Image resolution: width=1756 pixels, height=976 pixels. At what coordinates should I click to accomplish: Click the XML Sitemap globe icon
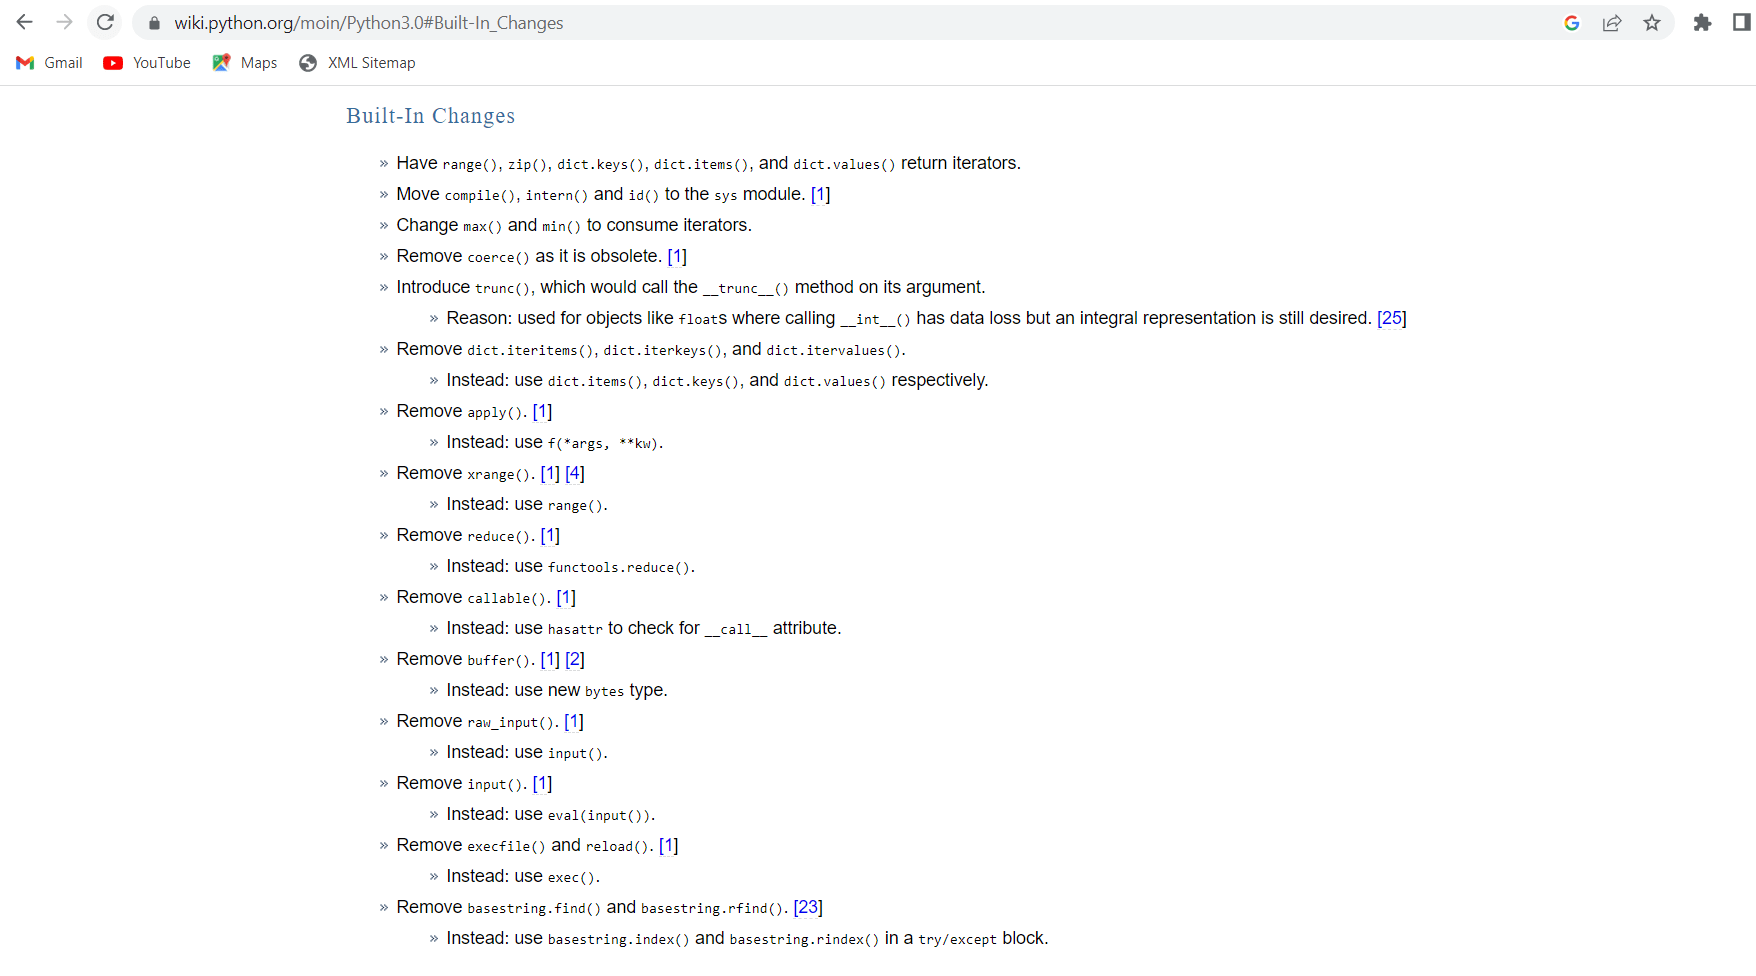pos(308,62)
